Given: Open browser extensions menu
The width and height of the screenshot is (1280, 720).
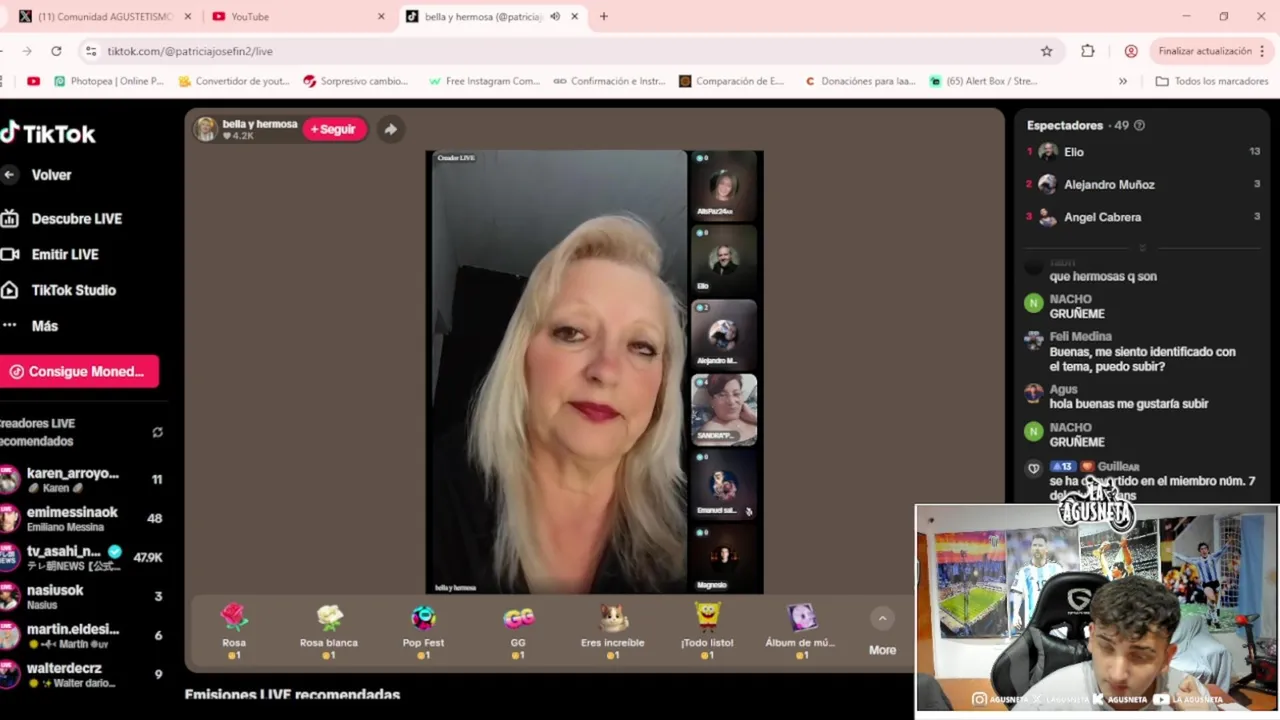Looking at the screenshot, I should (x=1088, y=51).
